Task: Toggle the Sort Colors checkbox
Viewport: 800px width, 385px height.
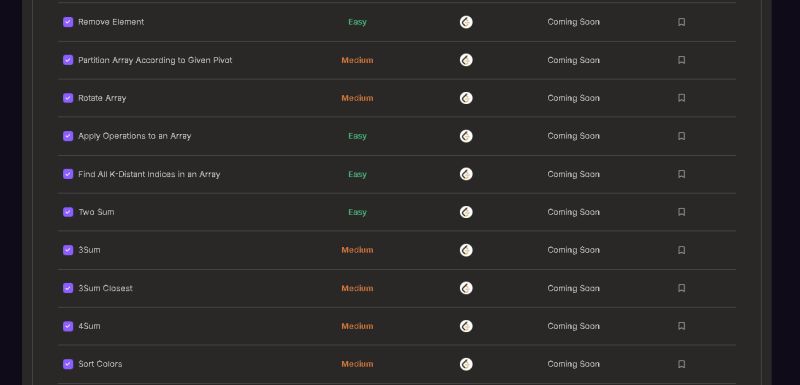Action: pos(68,364)
